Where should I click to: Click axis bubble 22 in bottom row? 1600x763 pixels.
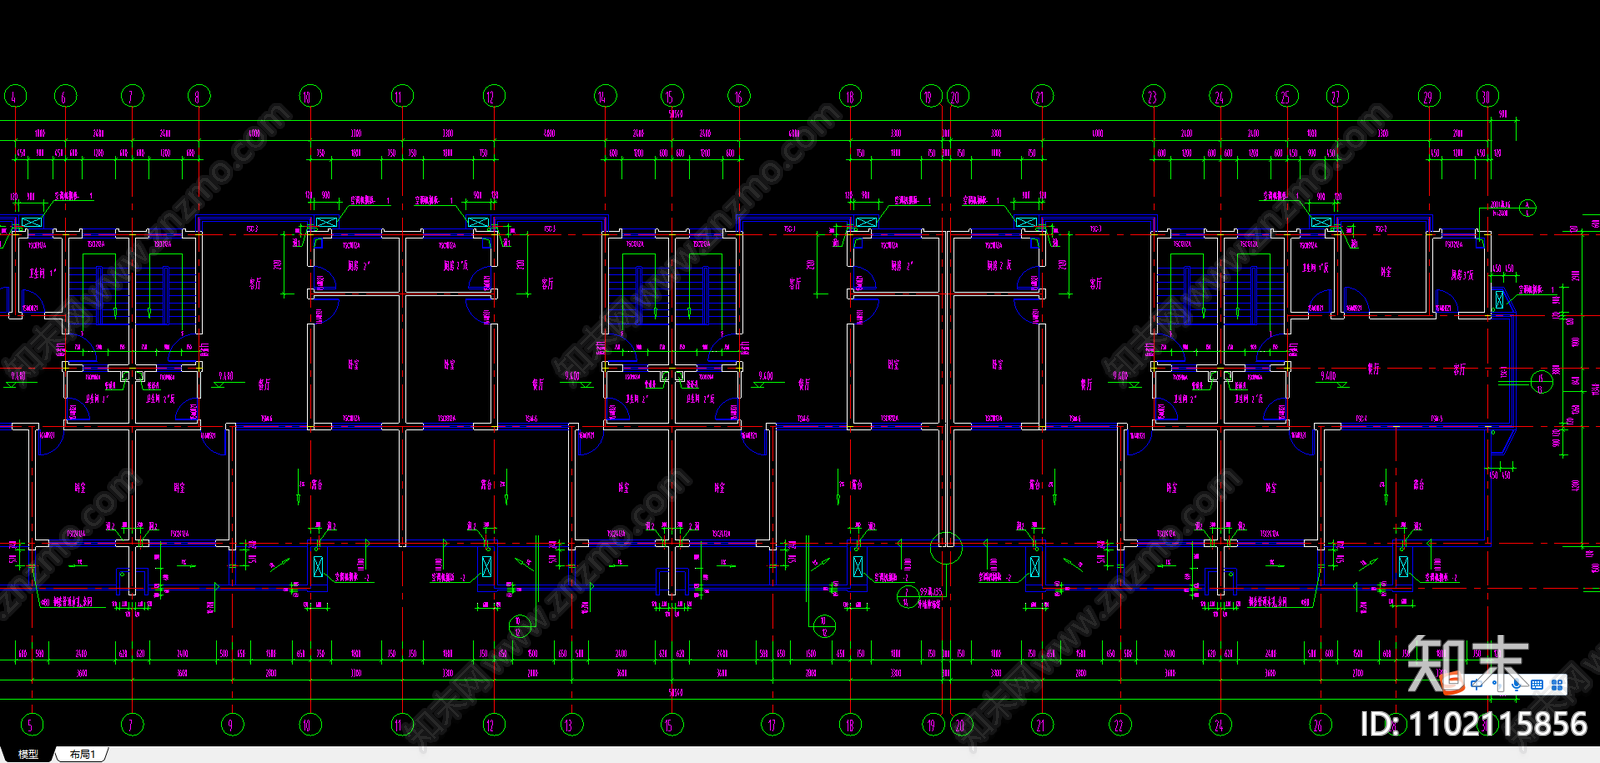pyautogui.click(x=1119, y=724)
